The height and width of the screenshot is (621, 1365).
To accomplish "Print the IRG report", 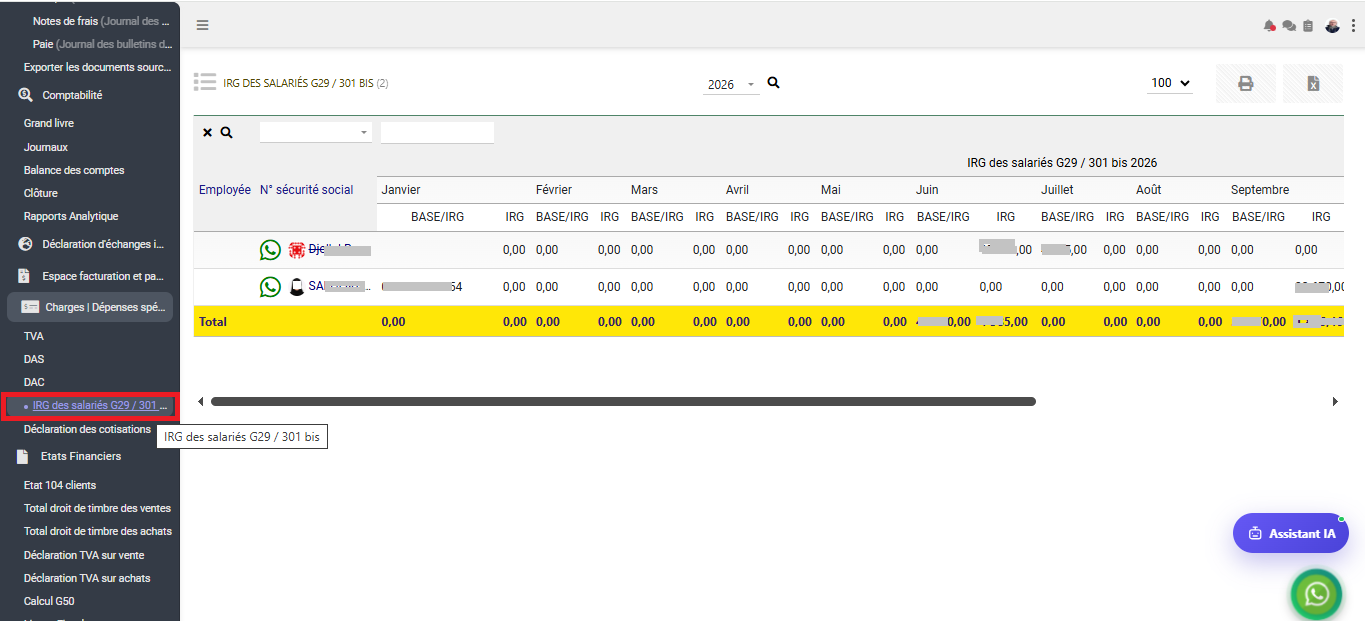I will (1246, 84).
